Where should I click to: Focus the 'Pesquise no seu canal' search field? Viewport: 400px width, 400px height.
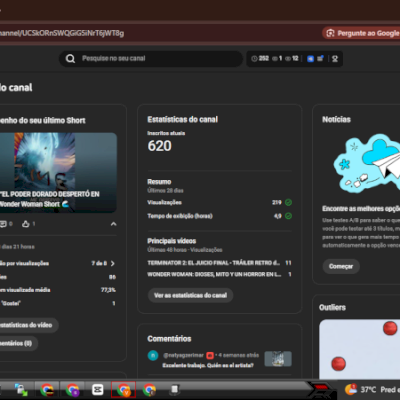(x=151, y=59)
